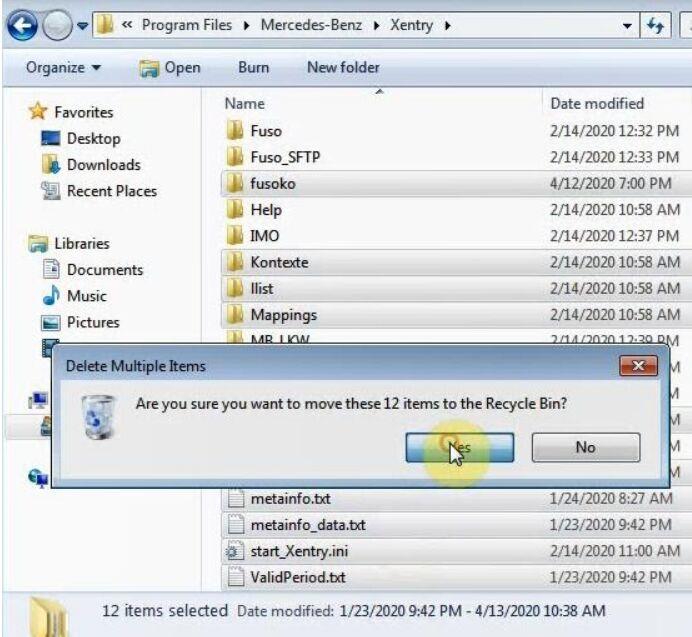The image size is (692, 637).
Task: Click New folder in the toolbar
Action: pos(343,68)
